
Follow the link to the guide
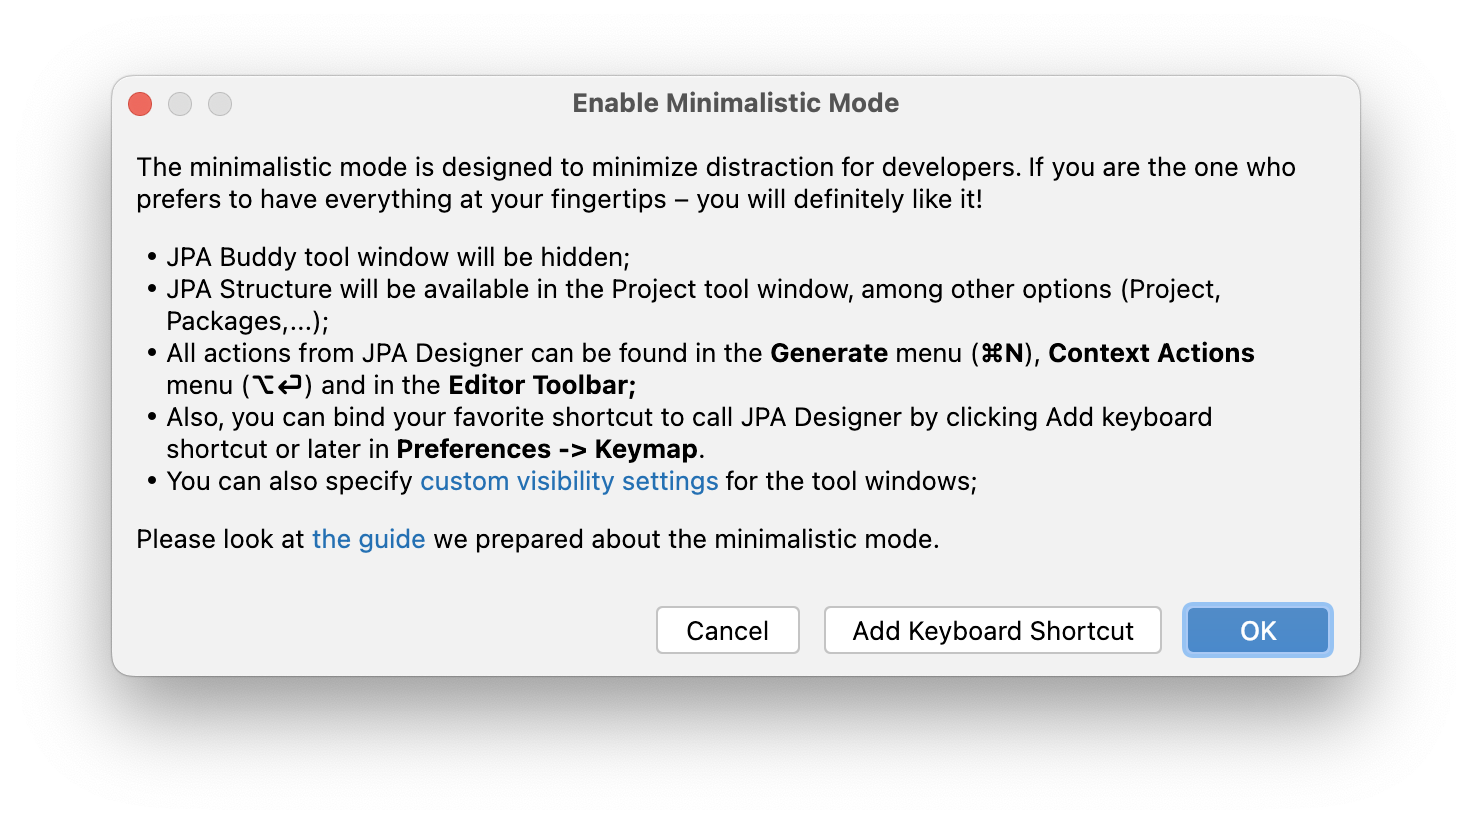[368, 539]
